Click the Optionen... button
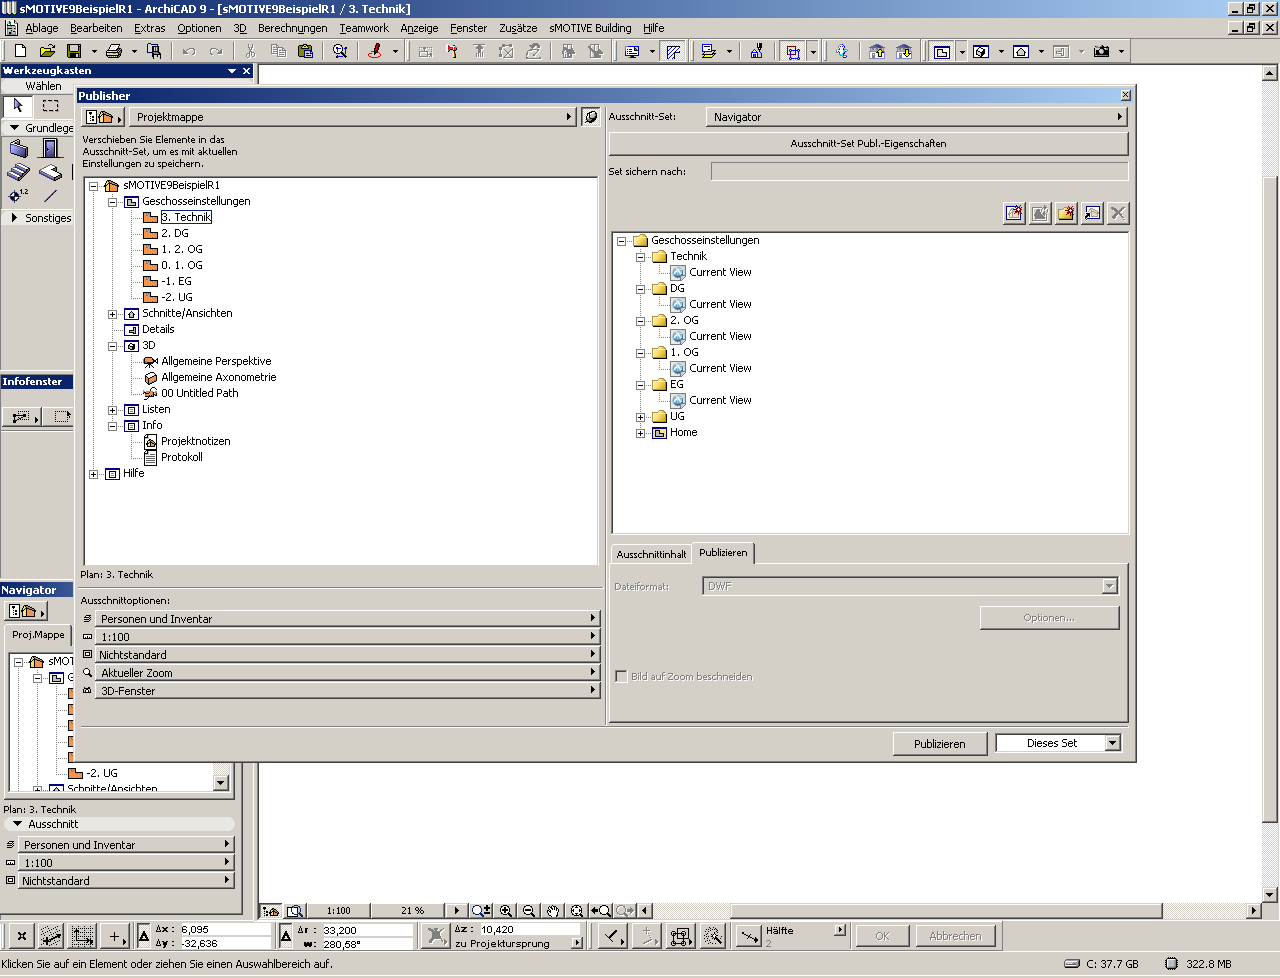This screenshot has width=1280, height=978. click(x=1049, y=618)
